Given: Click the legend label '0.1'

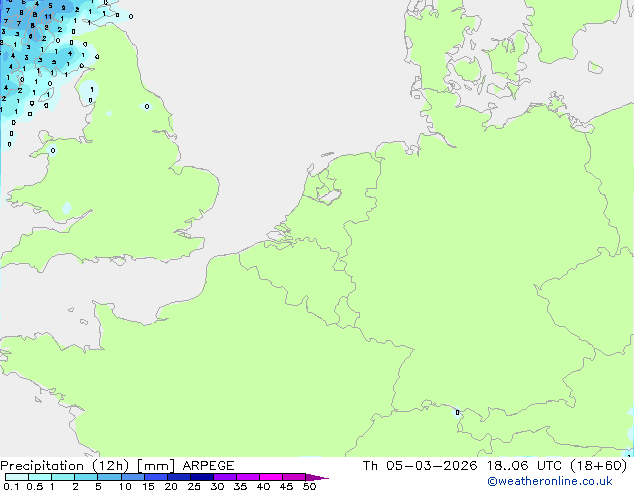Looking at the screenshot, I should pos(11,486).
